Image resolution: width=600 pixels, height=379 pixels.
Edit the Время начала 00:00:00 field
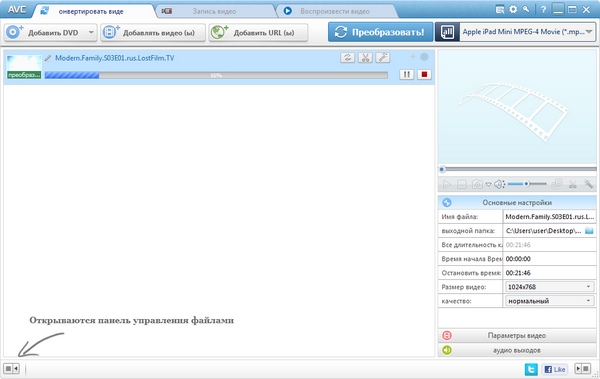tap(549, 259)
